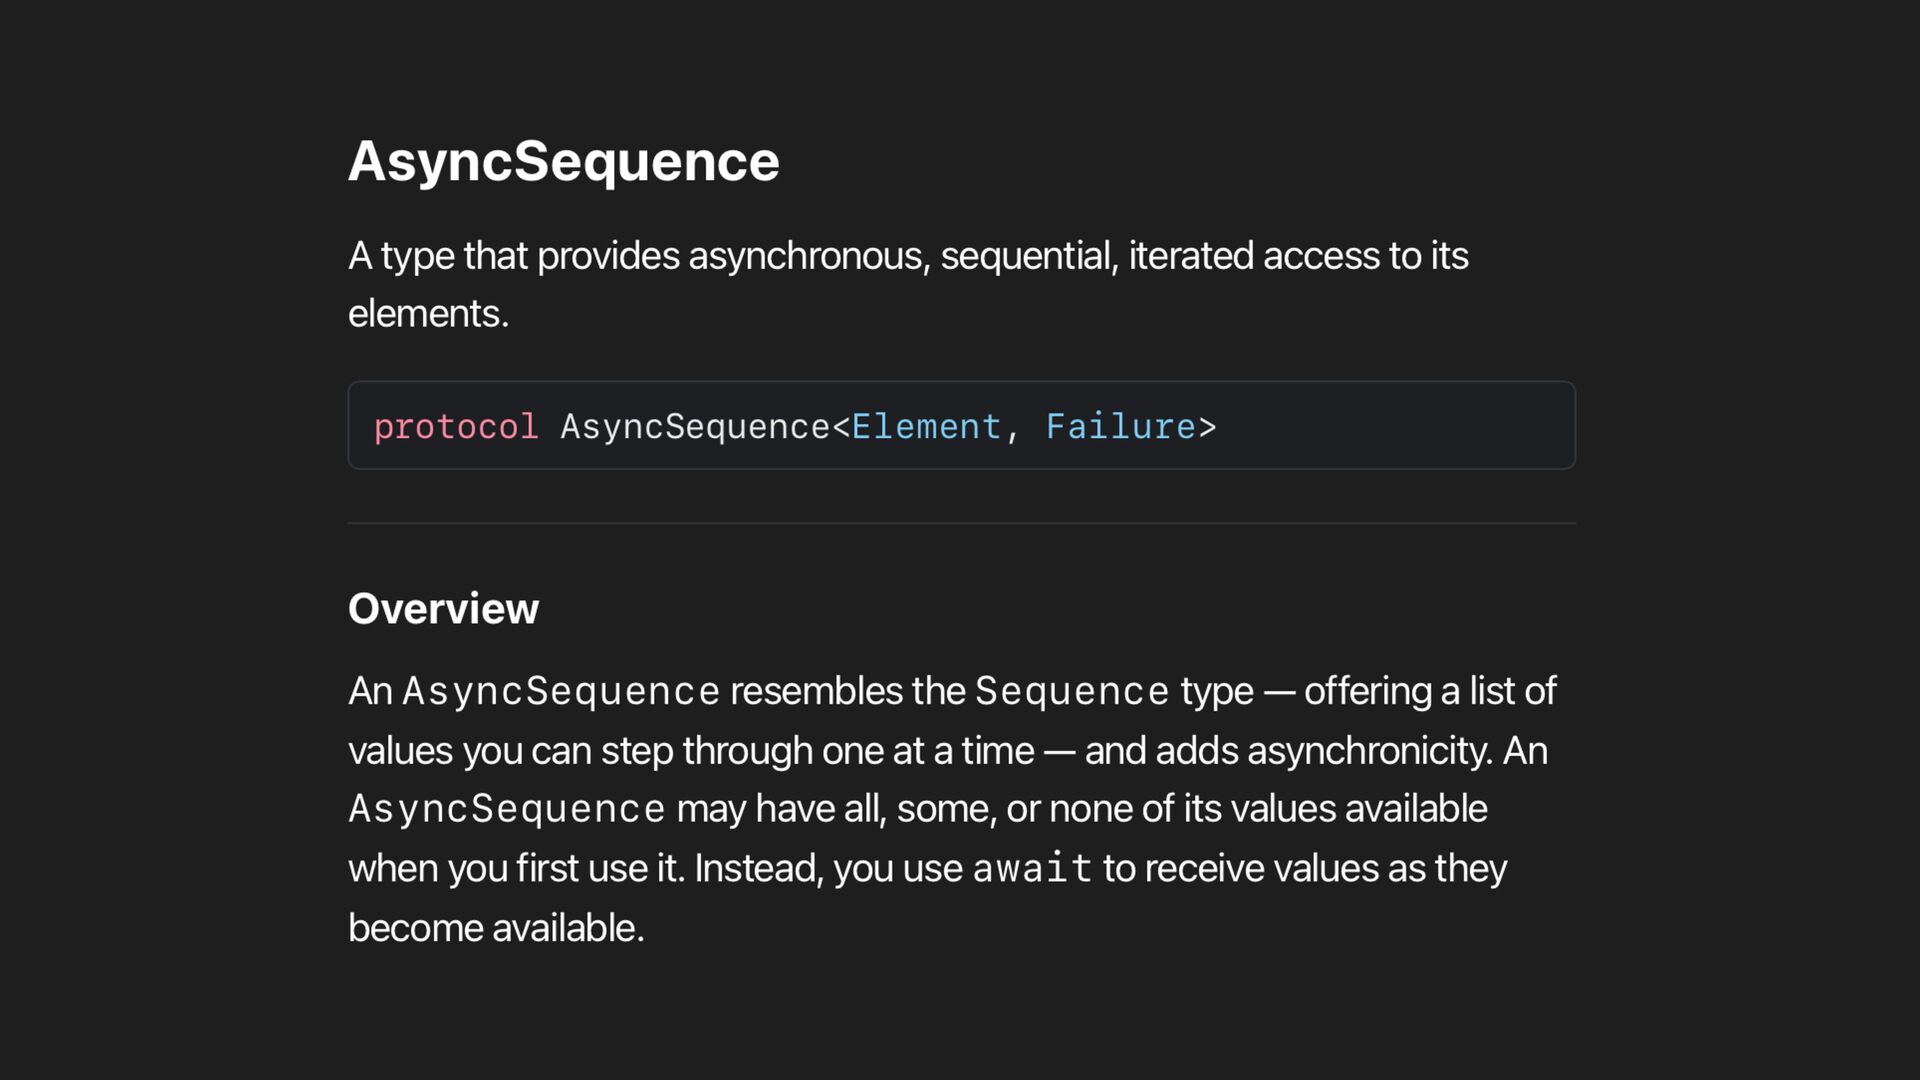1920x1080 pixels.
Task: Click the word 'resembles' in overview
Action: tap(816, 691)
